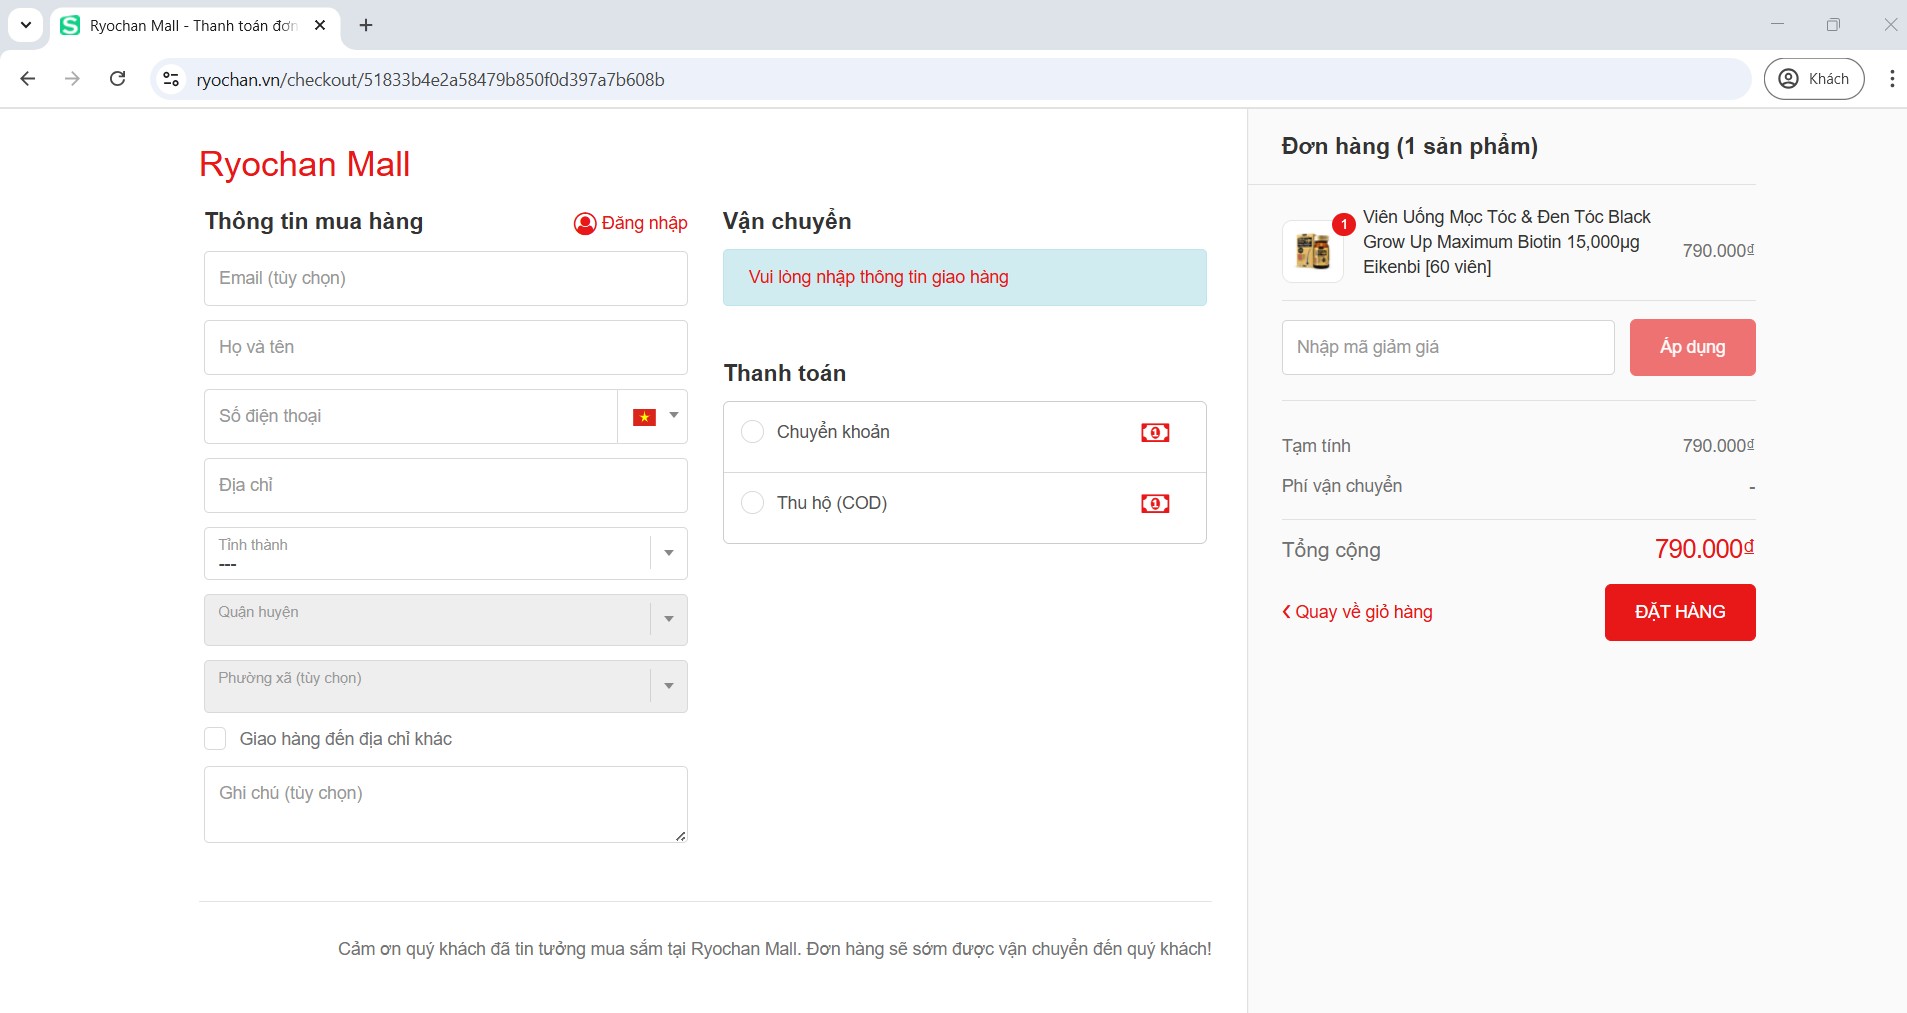Viewport: 1907px width, 1013px height.
Task: Select Chuyển khoản payment method
Action: 753,432
